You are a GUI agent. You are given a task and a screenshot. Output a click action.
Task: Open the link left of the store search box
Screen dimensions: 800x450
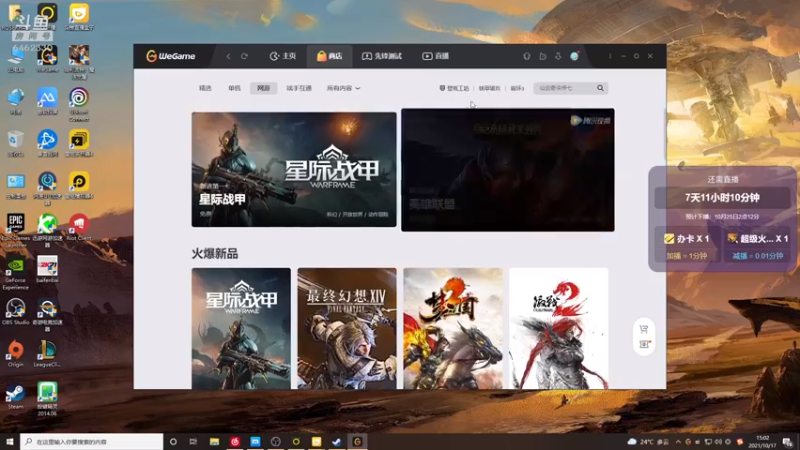[517, 88]
